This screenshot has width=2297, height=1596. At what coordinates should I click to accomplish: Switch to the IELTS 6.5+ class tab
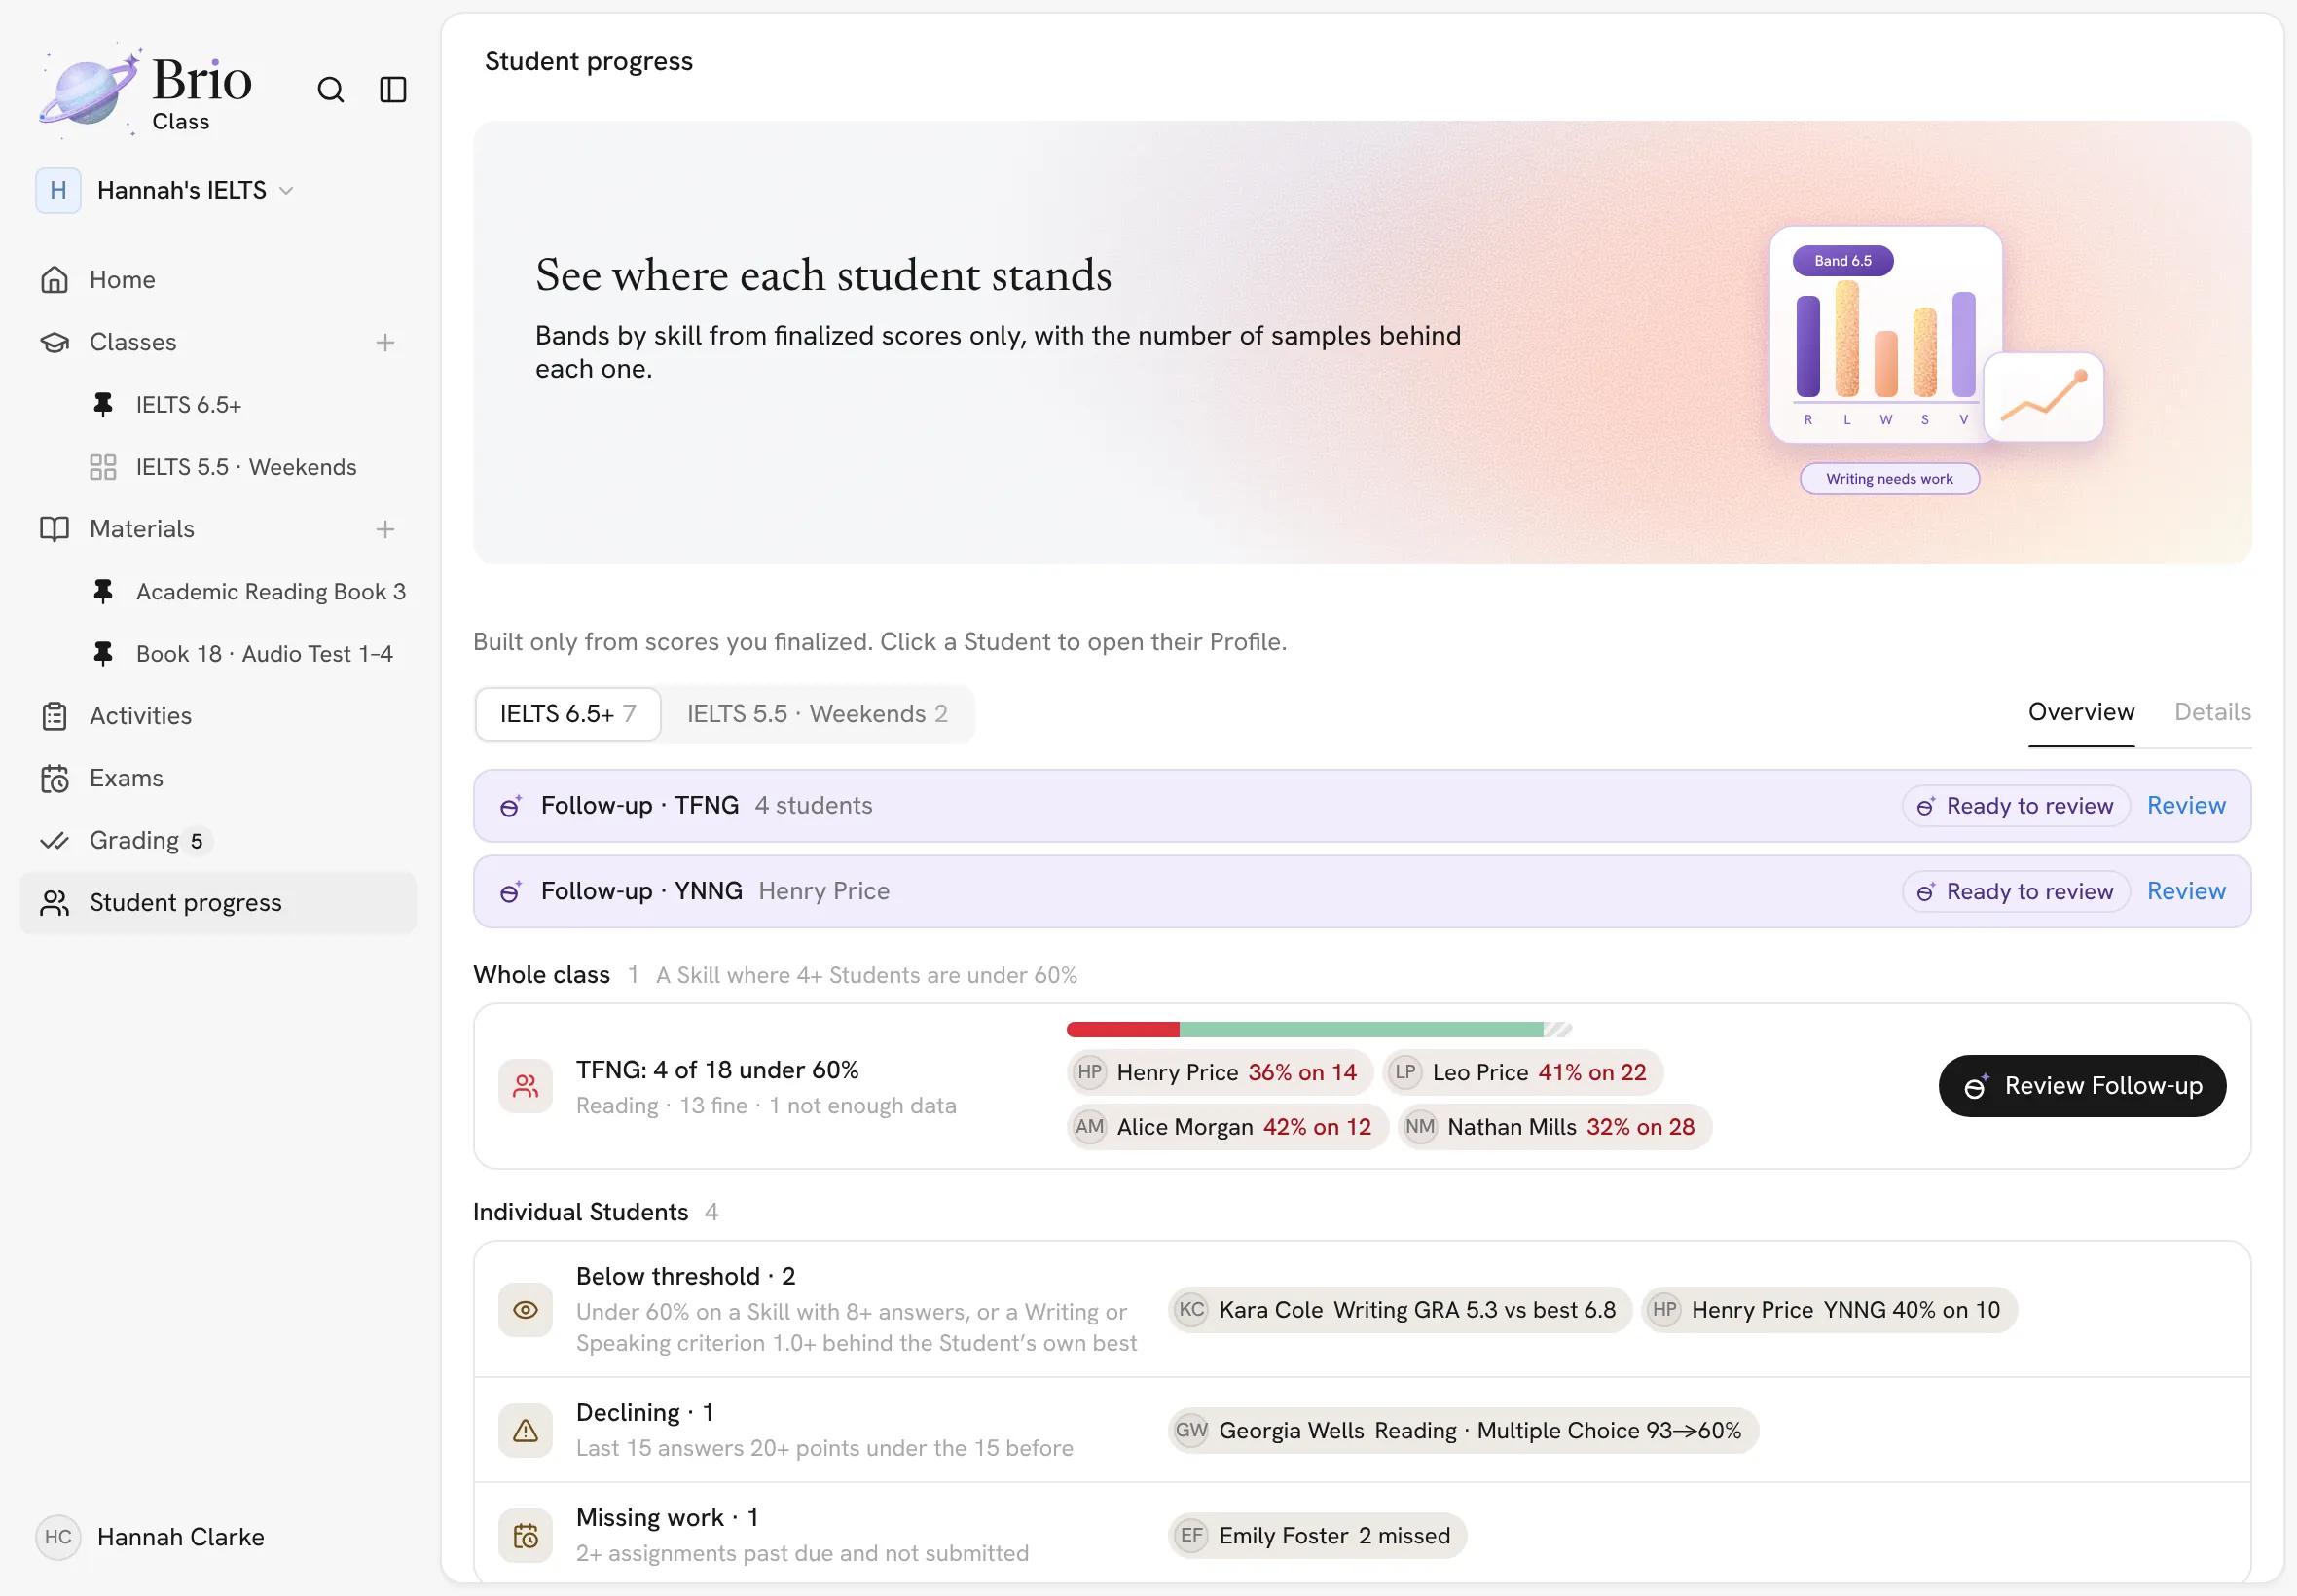568,714
